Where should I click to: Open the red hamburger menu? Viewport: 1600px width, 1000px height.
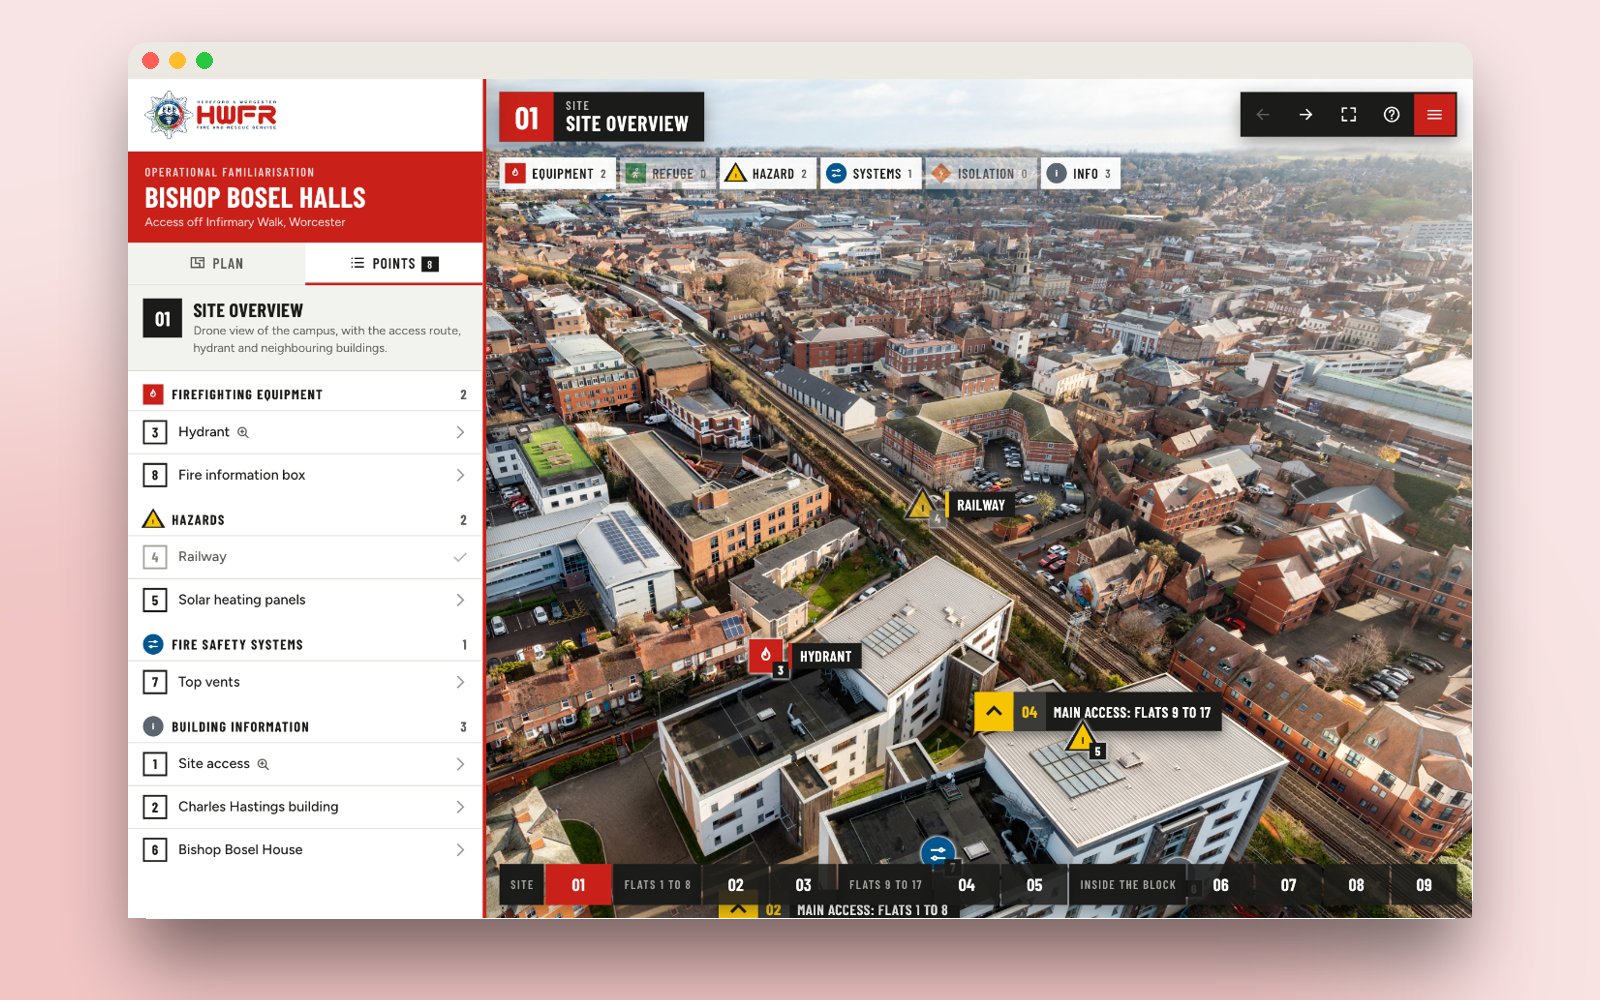coord(1434,115)
